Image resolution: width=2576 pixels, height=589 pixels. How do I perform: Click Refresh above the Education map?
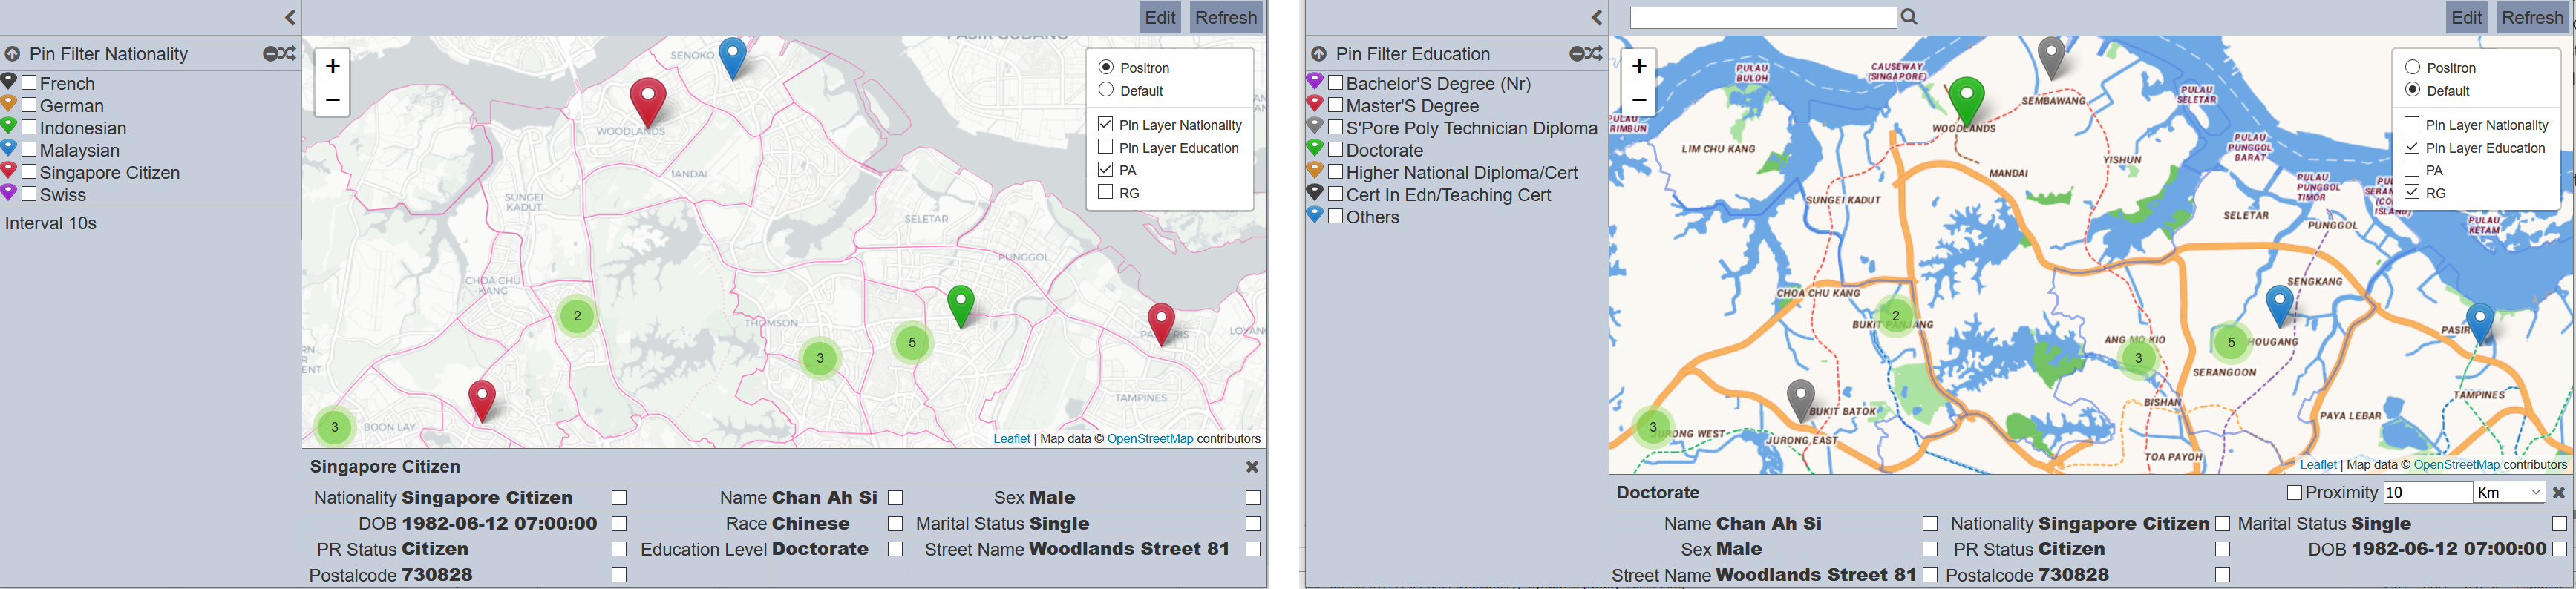(2531, 17)
